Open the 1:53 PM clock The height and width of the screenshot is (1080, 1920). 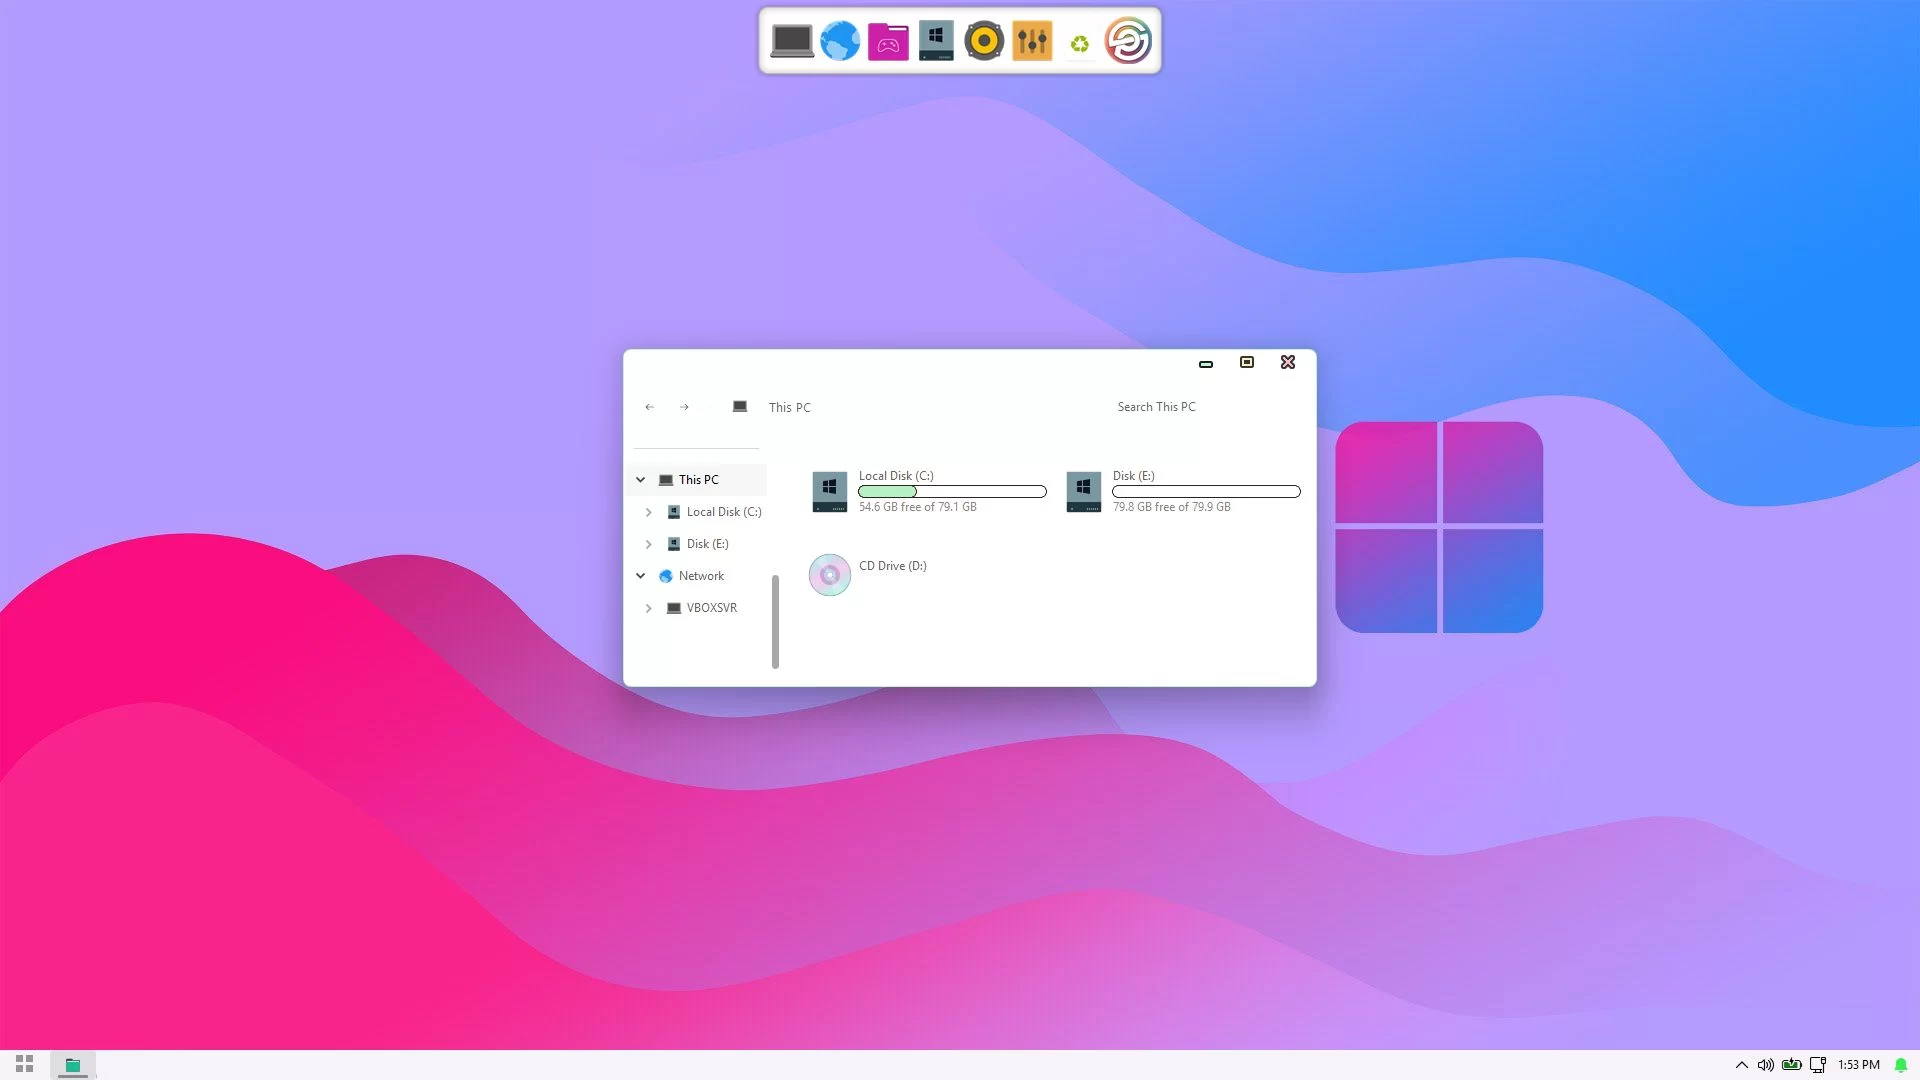pyautogui.click(x=1859, y=1065)
